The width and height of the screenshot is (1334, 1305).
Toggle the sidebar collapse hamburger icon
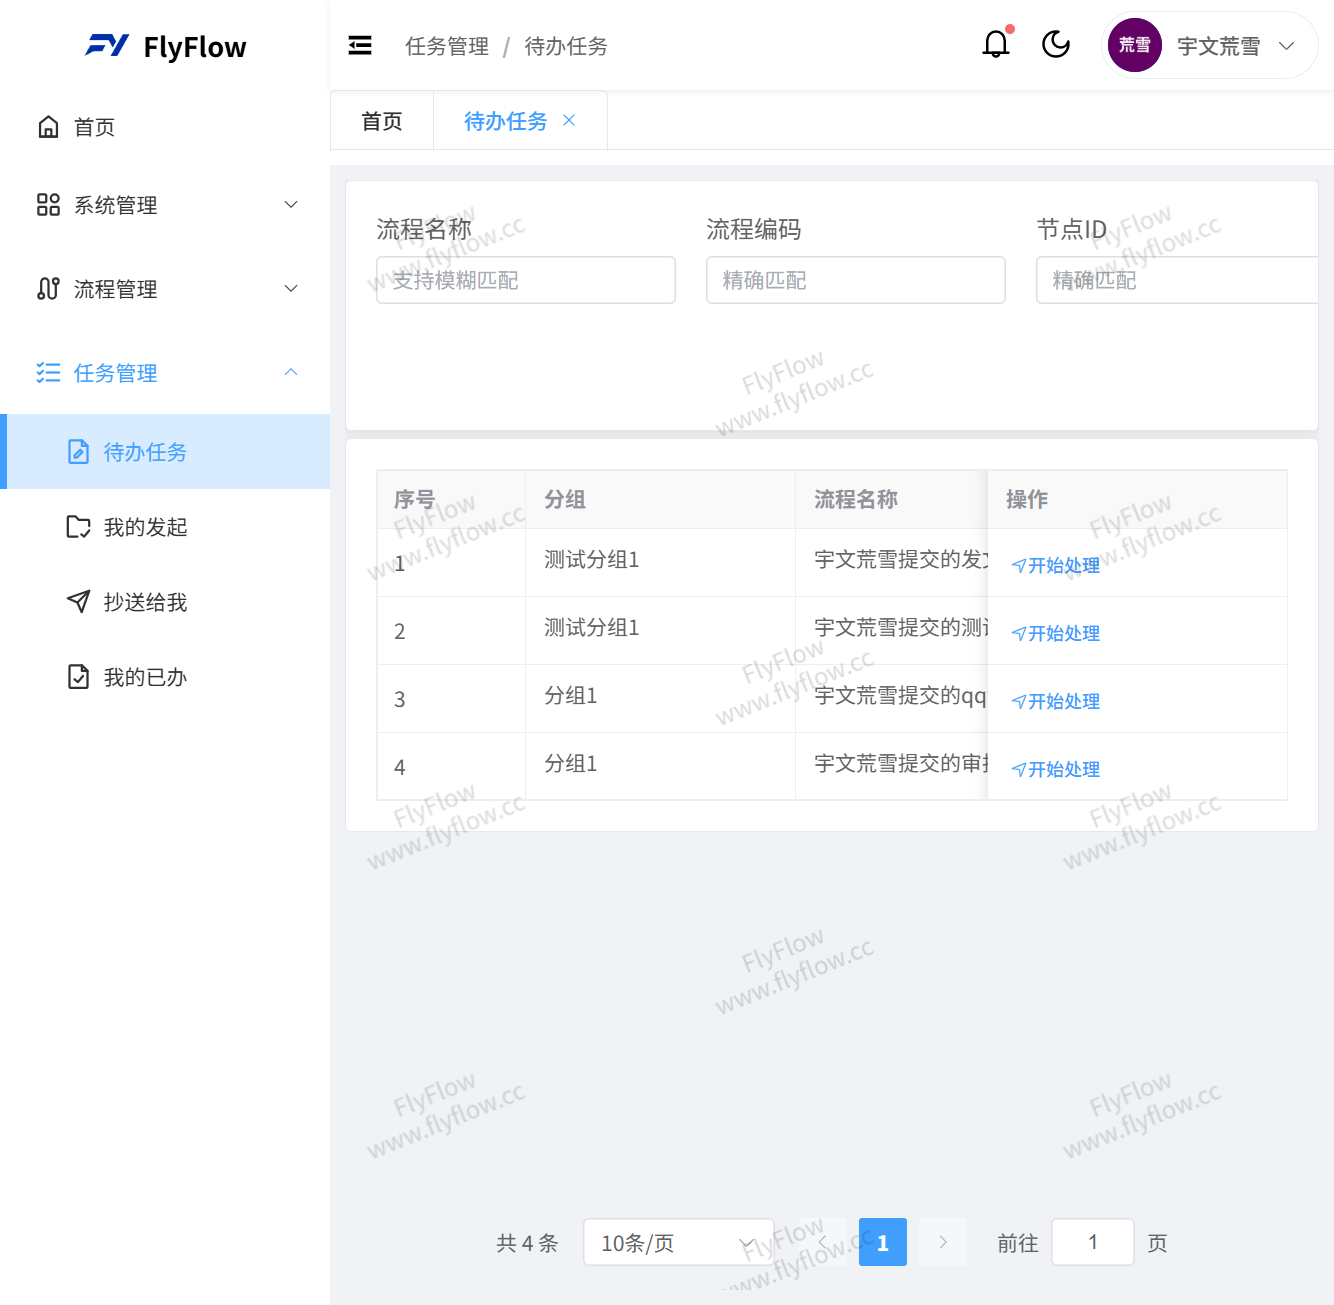point(360,46)
